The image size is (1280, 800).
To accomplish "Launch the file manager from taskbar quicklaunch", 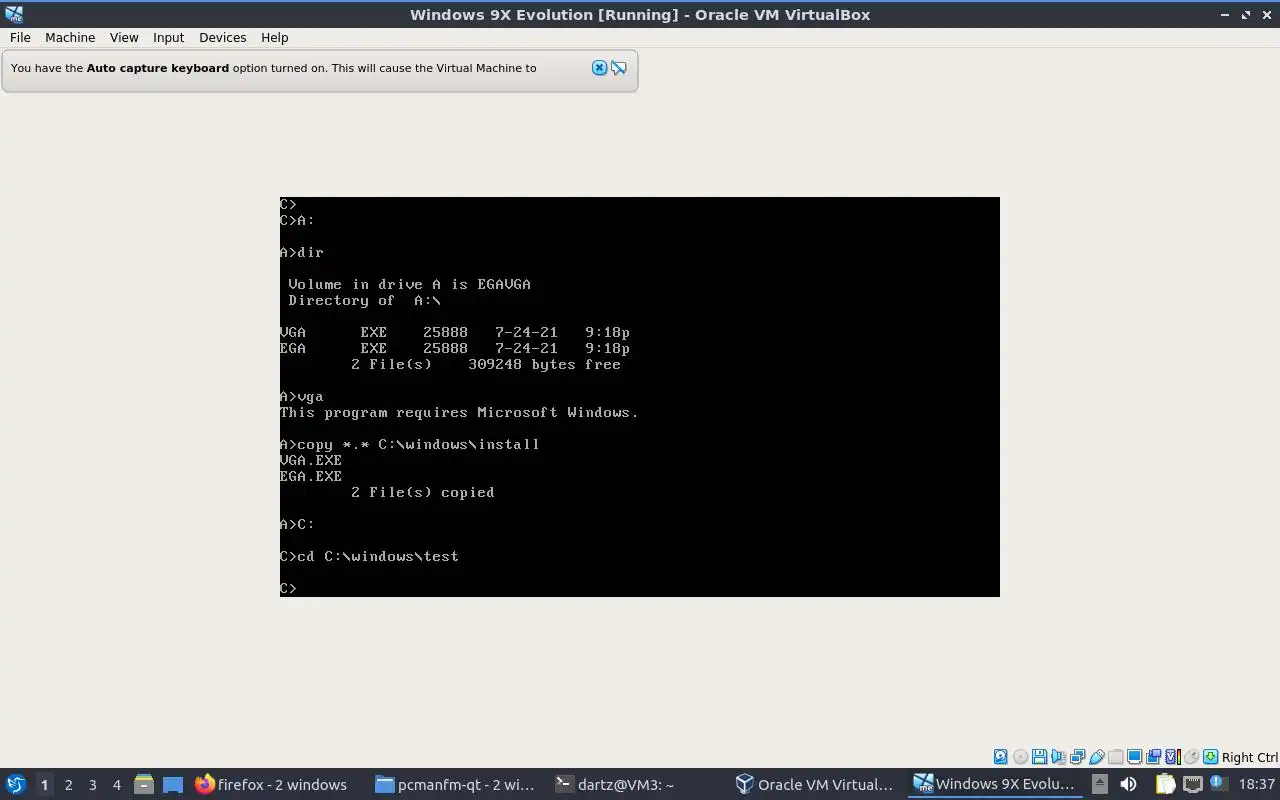I will (x=143, y=785).
